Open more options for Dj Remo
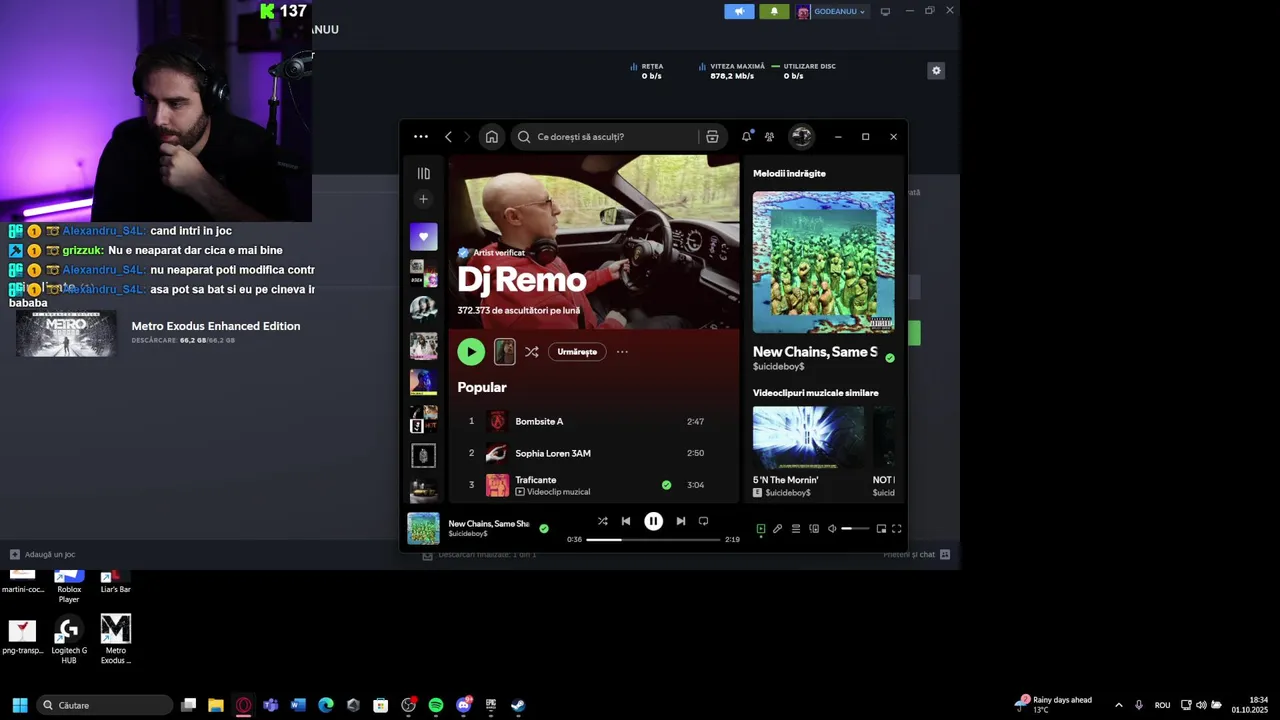The image size is (1280, 720). point(622,352)
